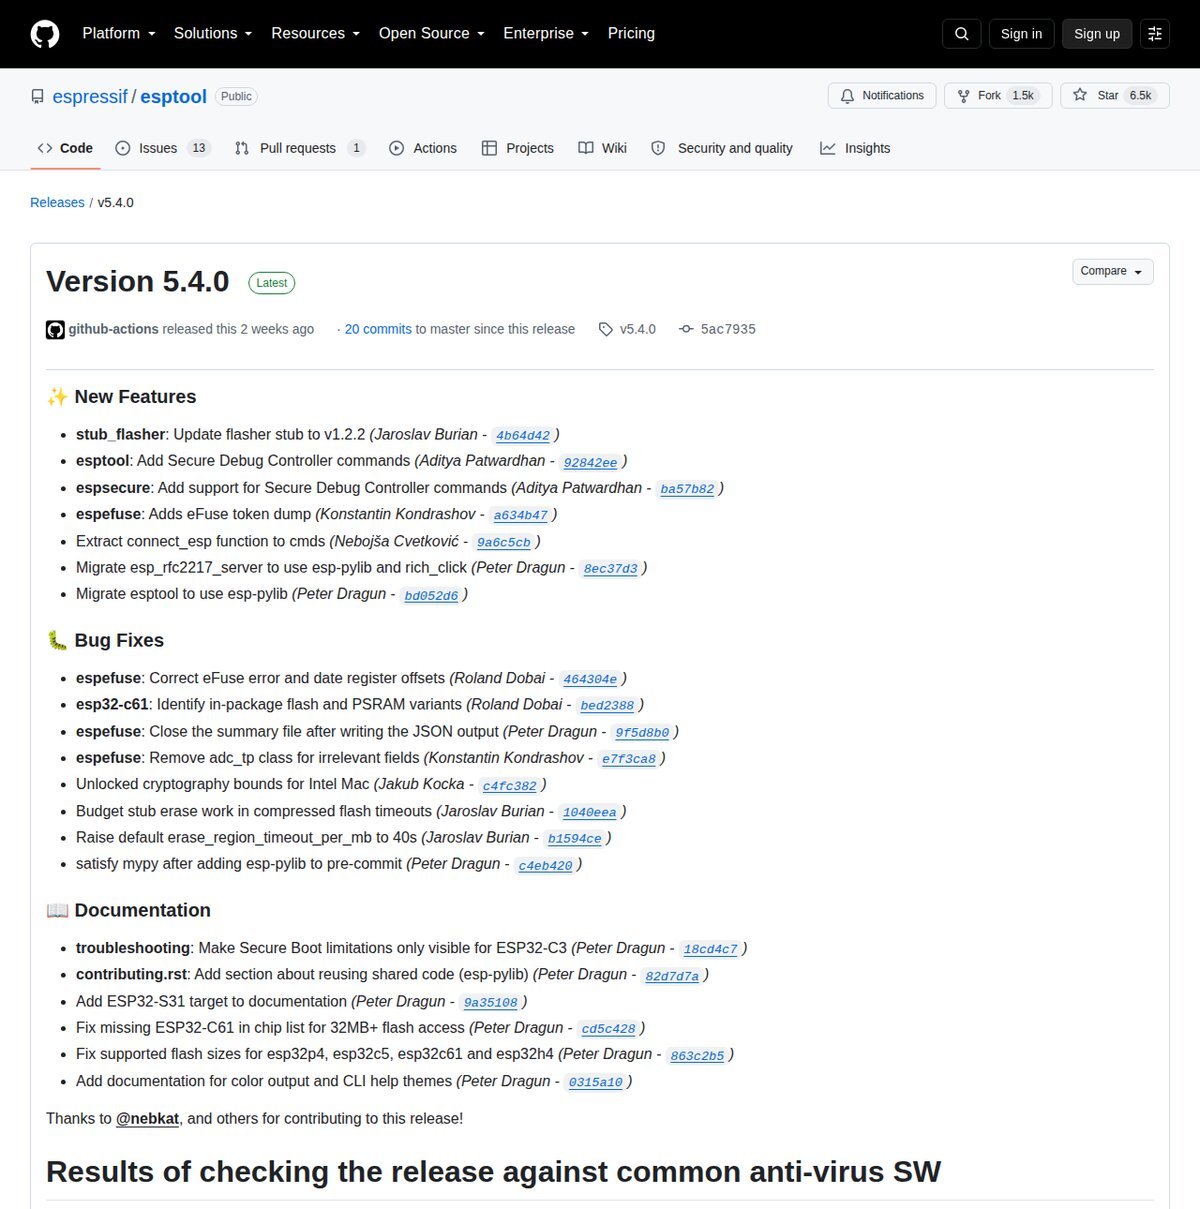Click the commit icon next to 5ac7935
The width and height of the screenshot is (1200, 1209).
(x=686, y=329)
